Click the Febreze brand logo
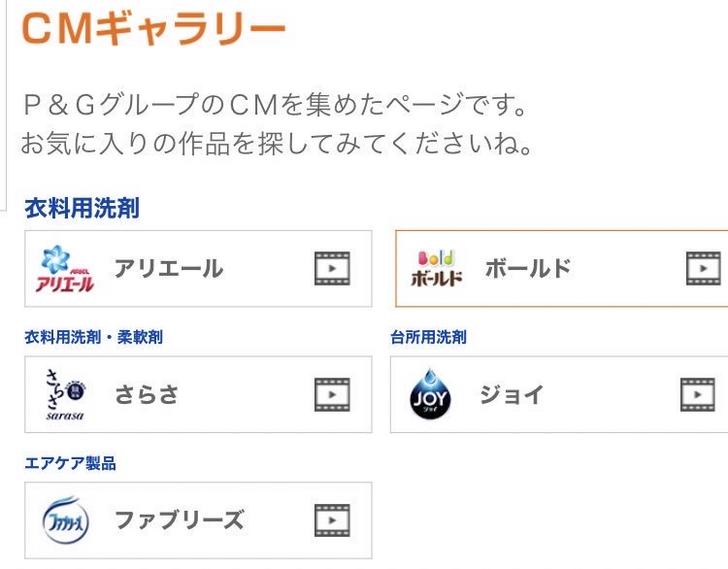This screenshot has width=728, height=569. tap(66, 521)
